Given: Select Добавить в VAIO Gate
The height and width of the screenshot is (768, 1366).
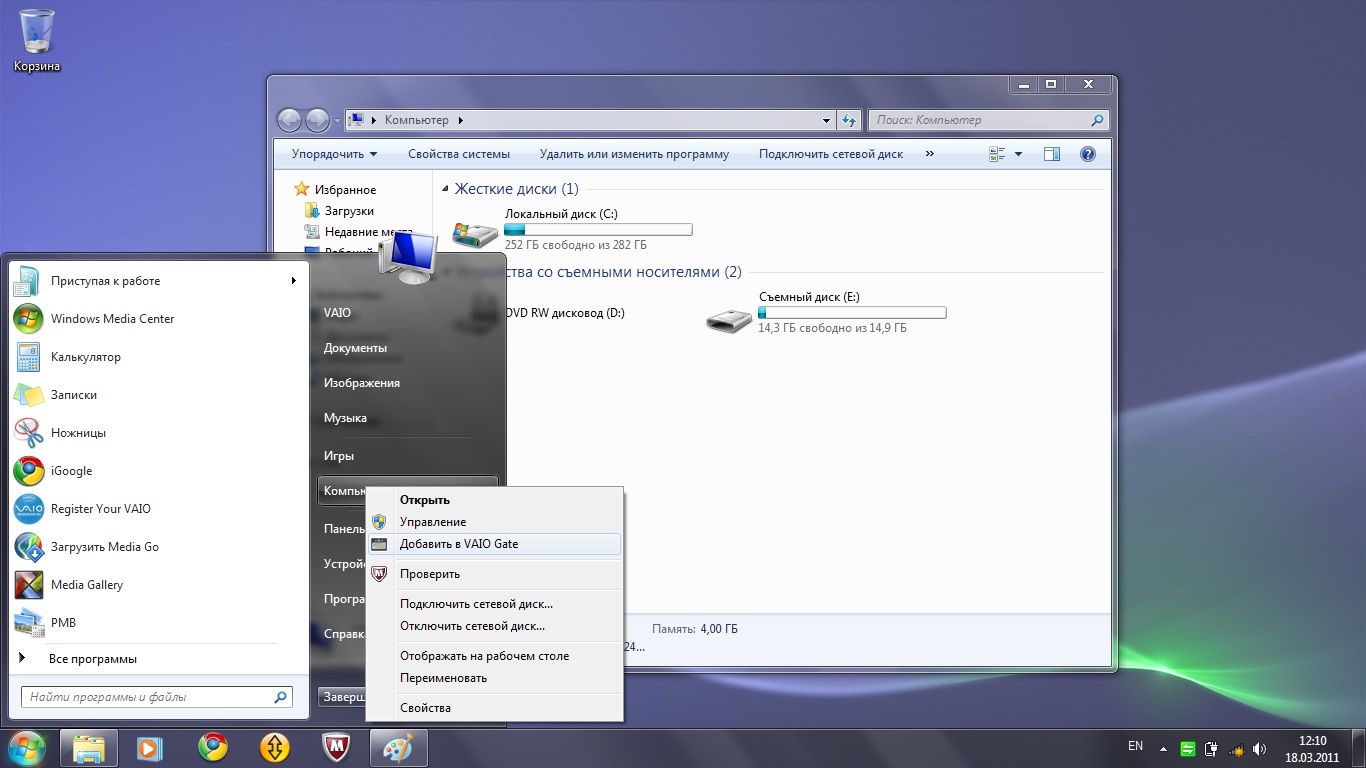Looking at the screenshot, I should pyautogui.click(x=494, y=544).
